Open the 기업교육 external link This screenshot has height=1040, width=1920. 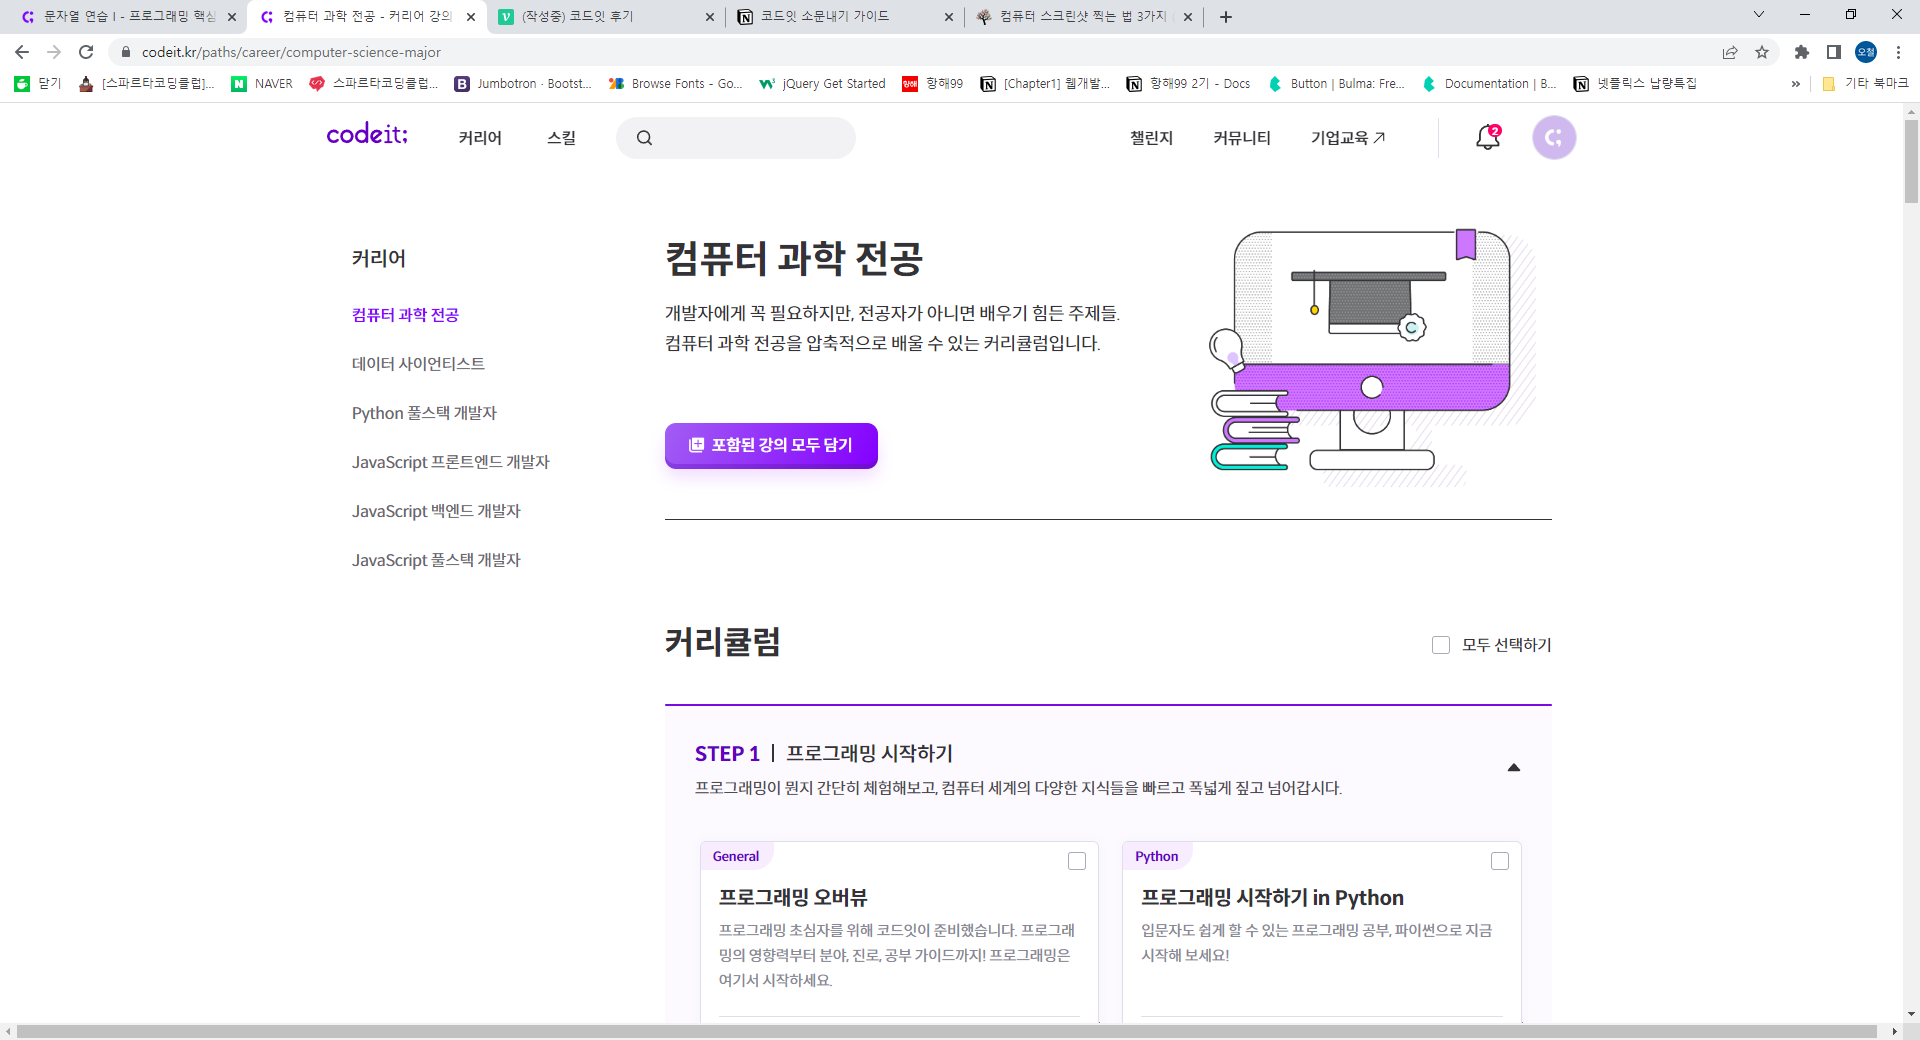tap(1348, 138)
